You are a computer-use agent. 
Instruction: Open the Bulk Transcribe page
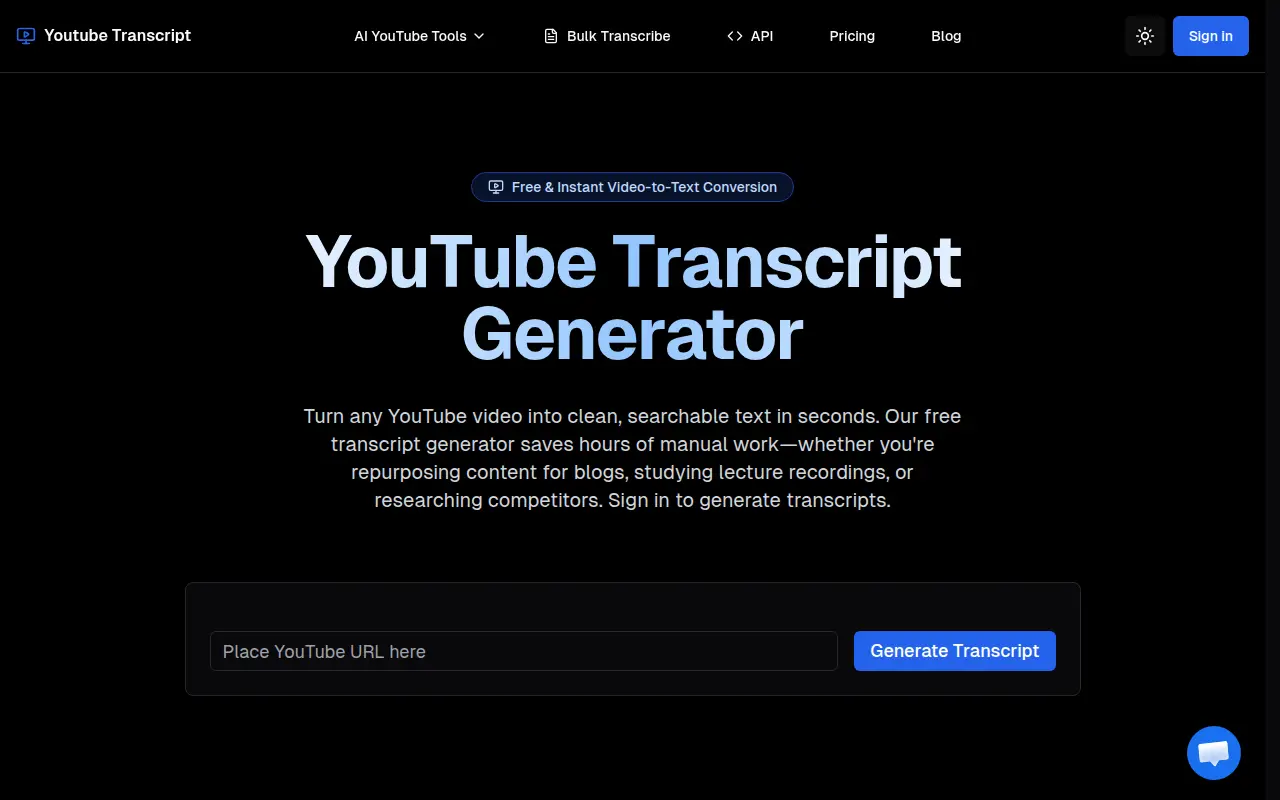click(x=607, y=36)
